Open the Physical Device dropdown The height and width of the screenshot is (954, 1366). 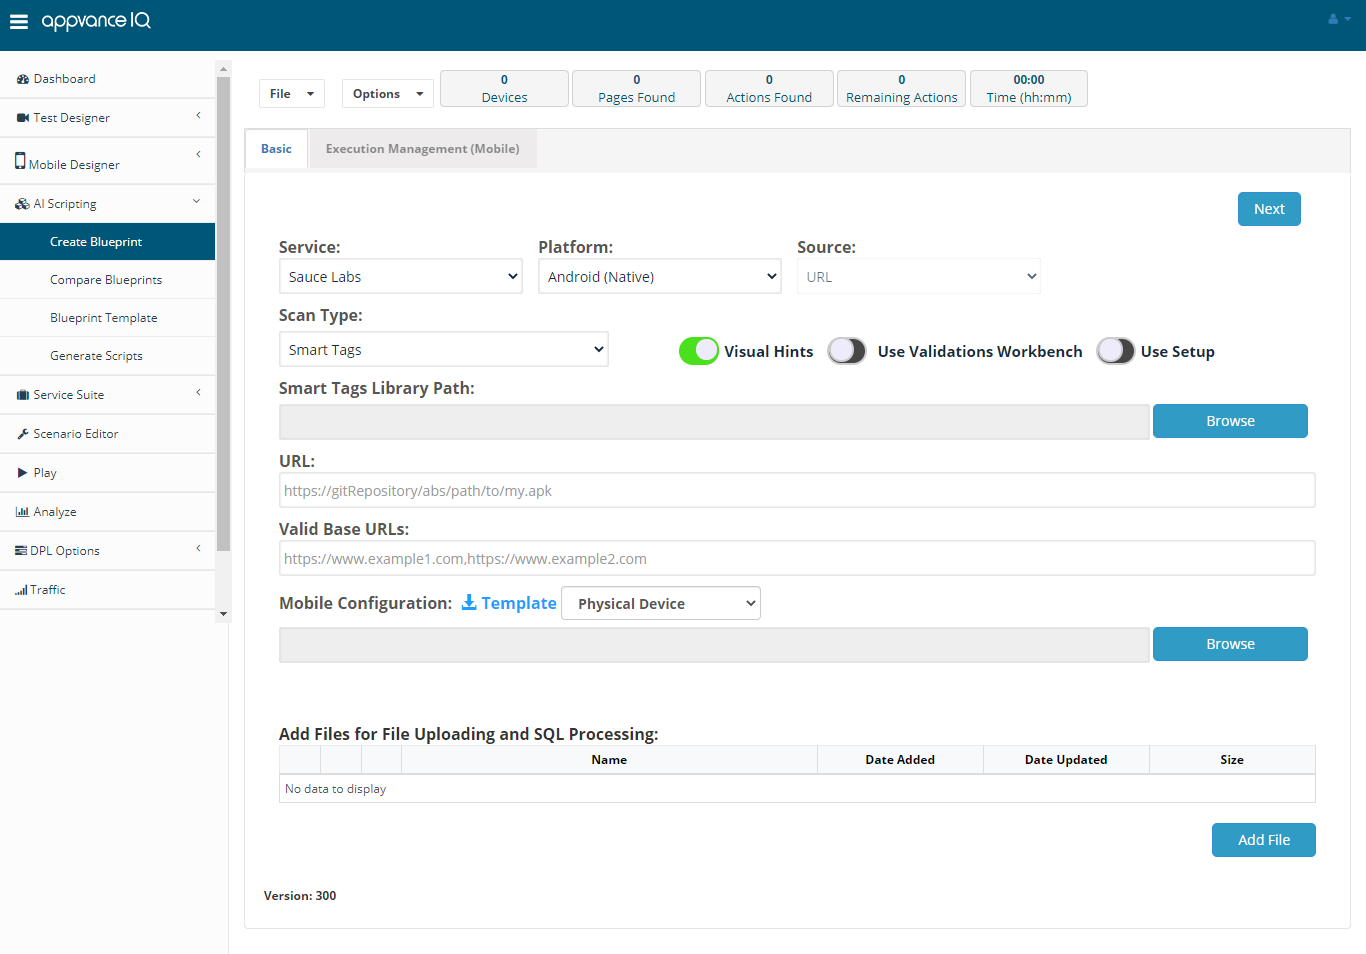coord(661,604)
